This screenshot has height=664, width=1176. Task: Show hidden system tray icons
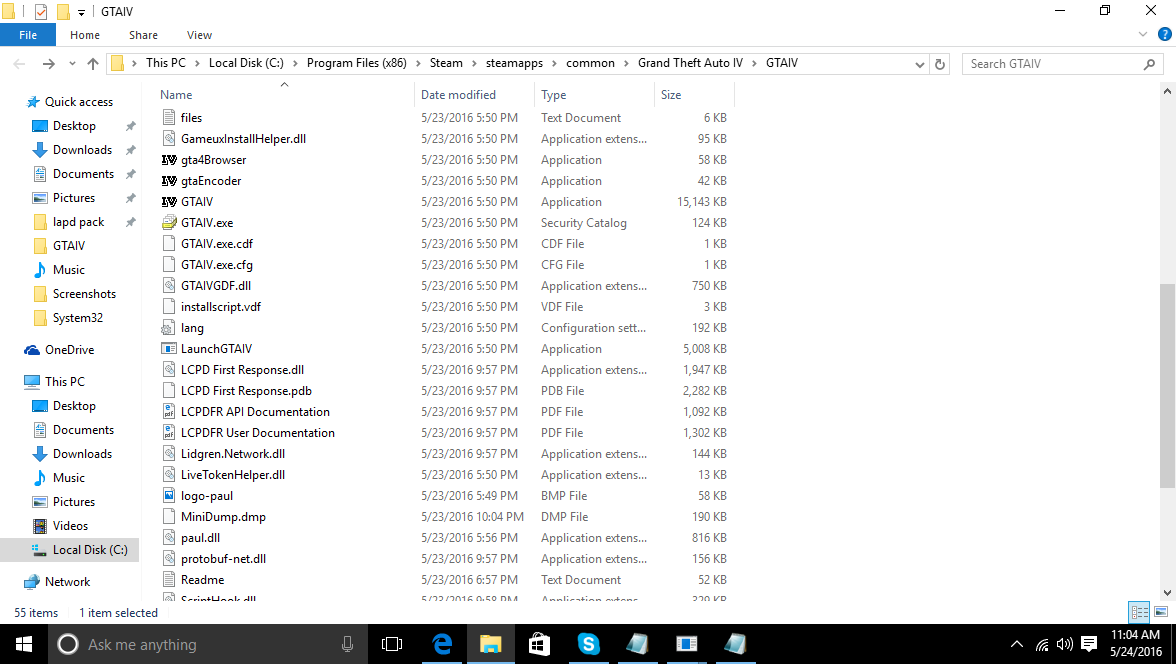pyautogui.click(x=1016, y=644)
